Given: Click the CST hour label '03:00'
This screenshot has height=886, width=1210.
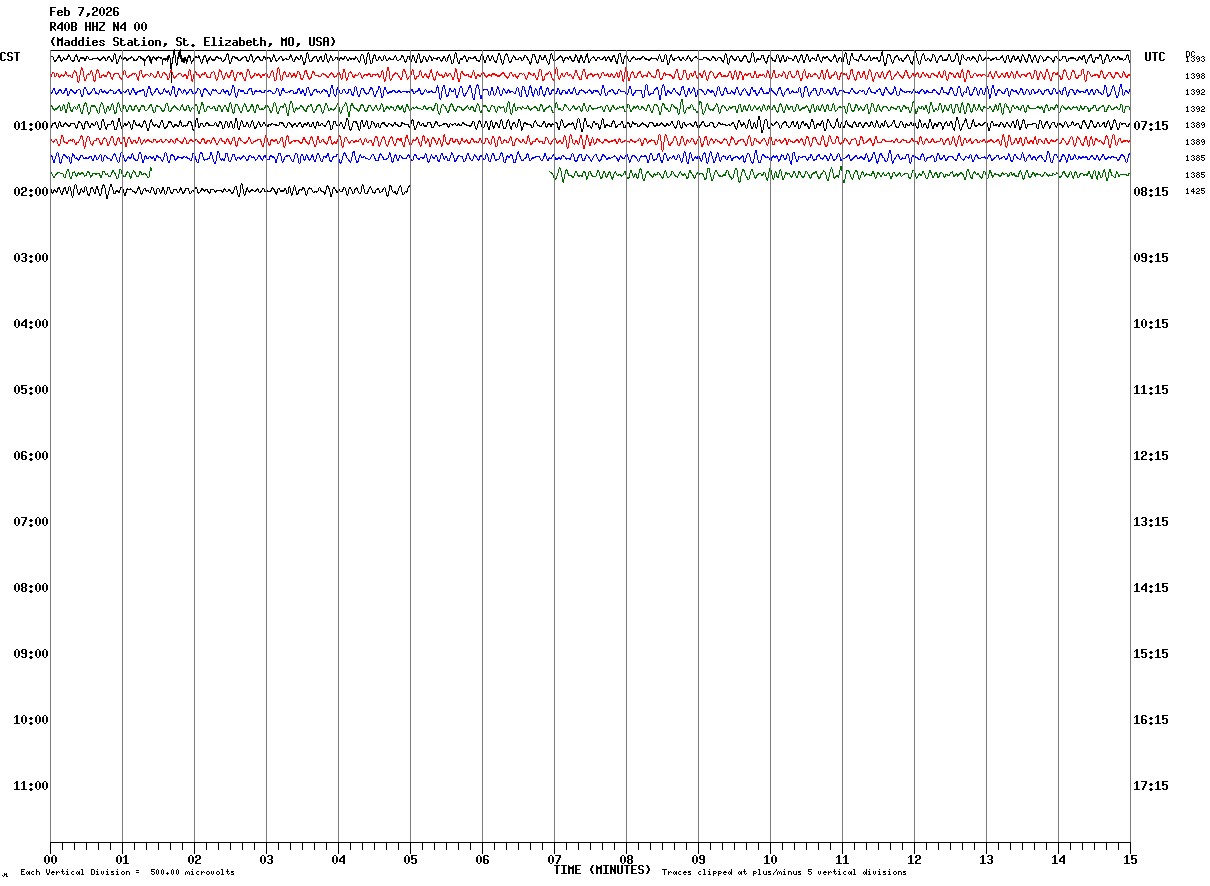Looking at the screenshot, I should point(31,258).
